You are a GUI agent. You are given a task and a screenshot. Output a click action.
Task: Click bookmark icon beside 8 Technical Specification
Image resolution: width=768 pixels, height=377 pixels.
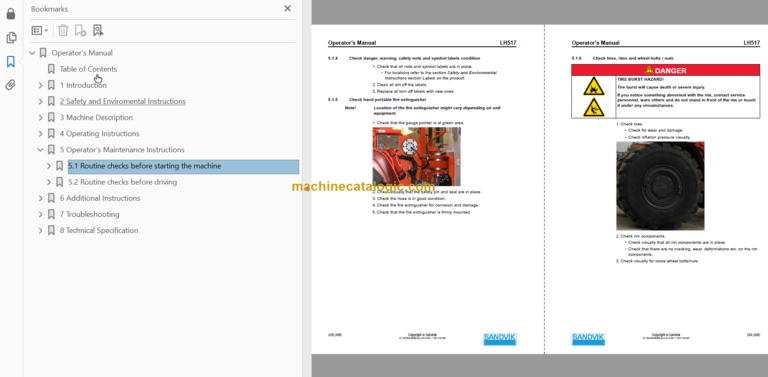(51, 231)
